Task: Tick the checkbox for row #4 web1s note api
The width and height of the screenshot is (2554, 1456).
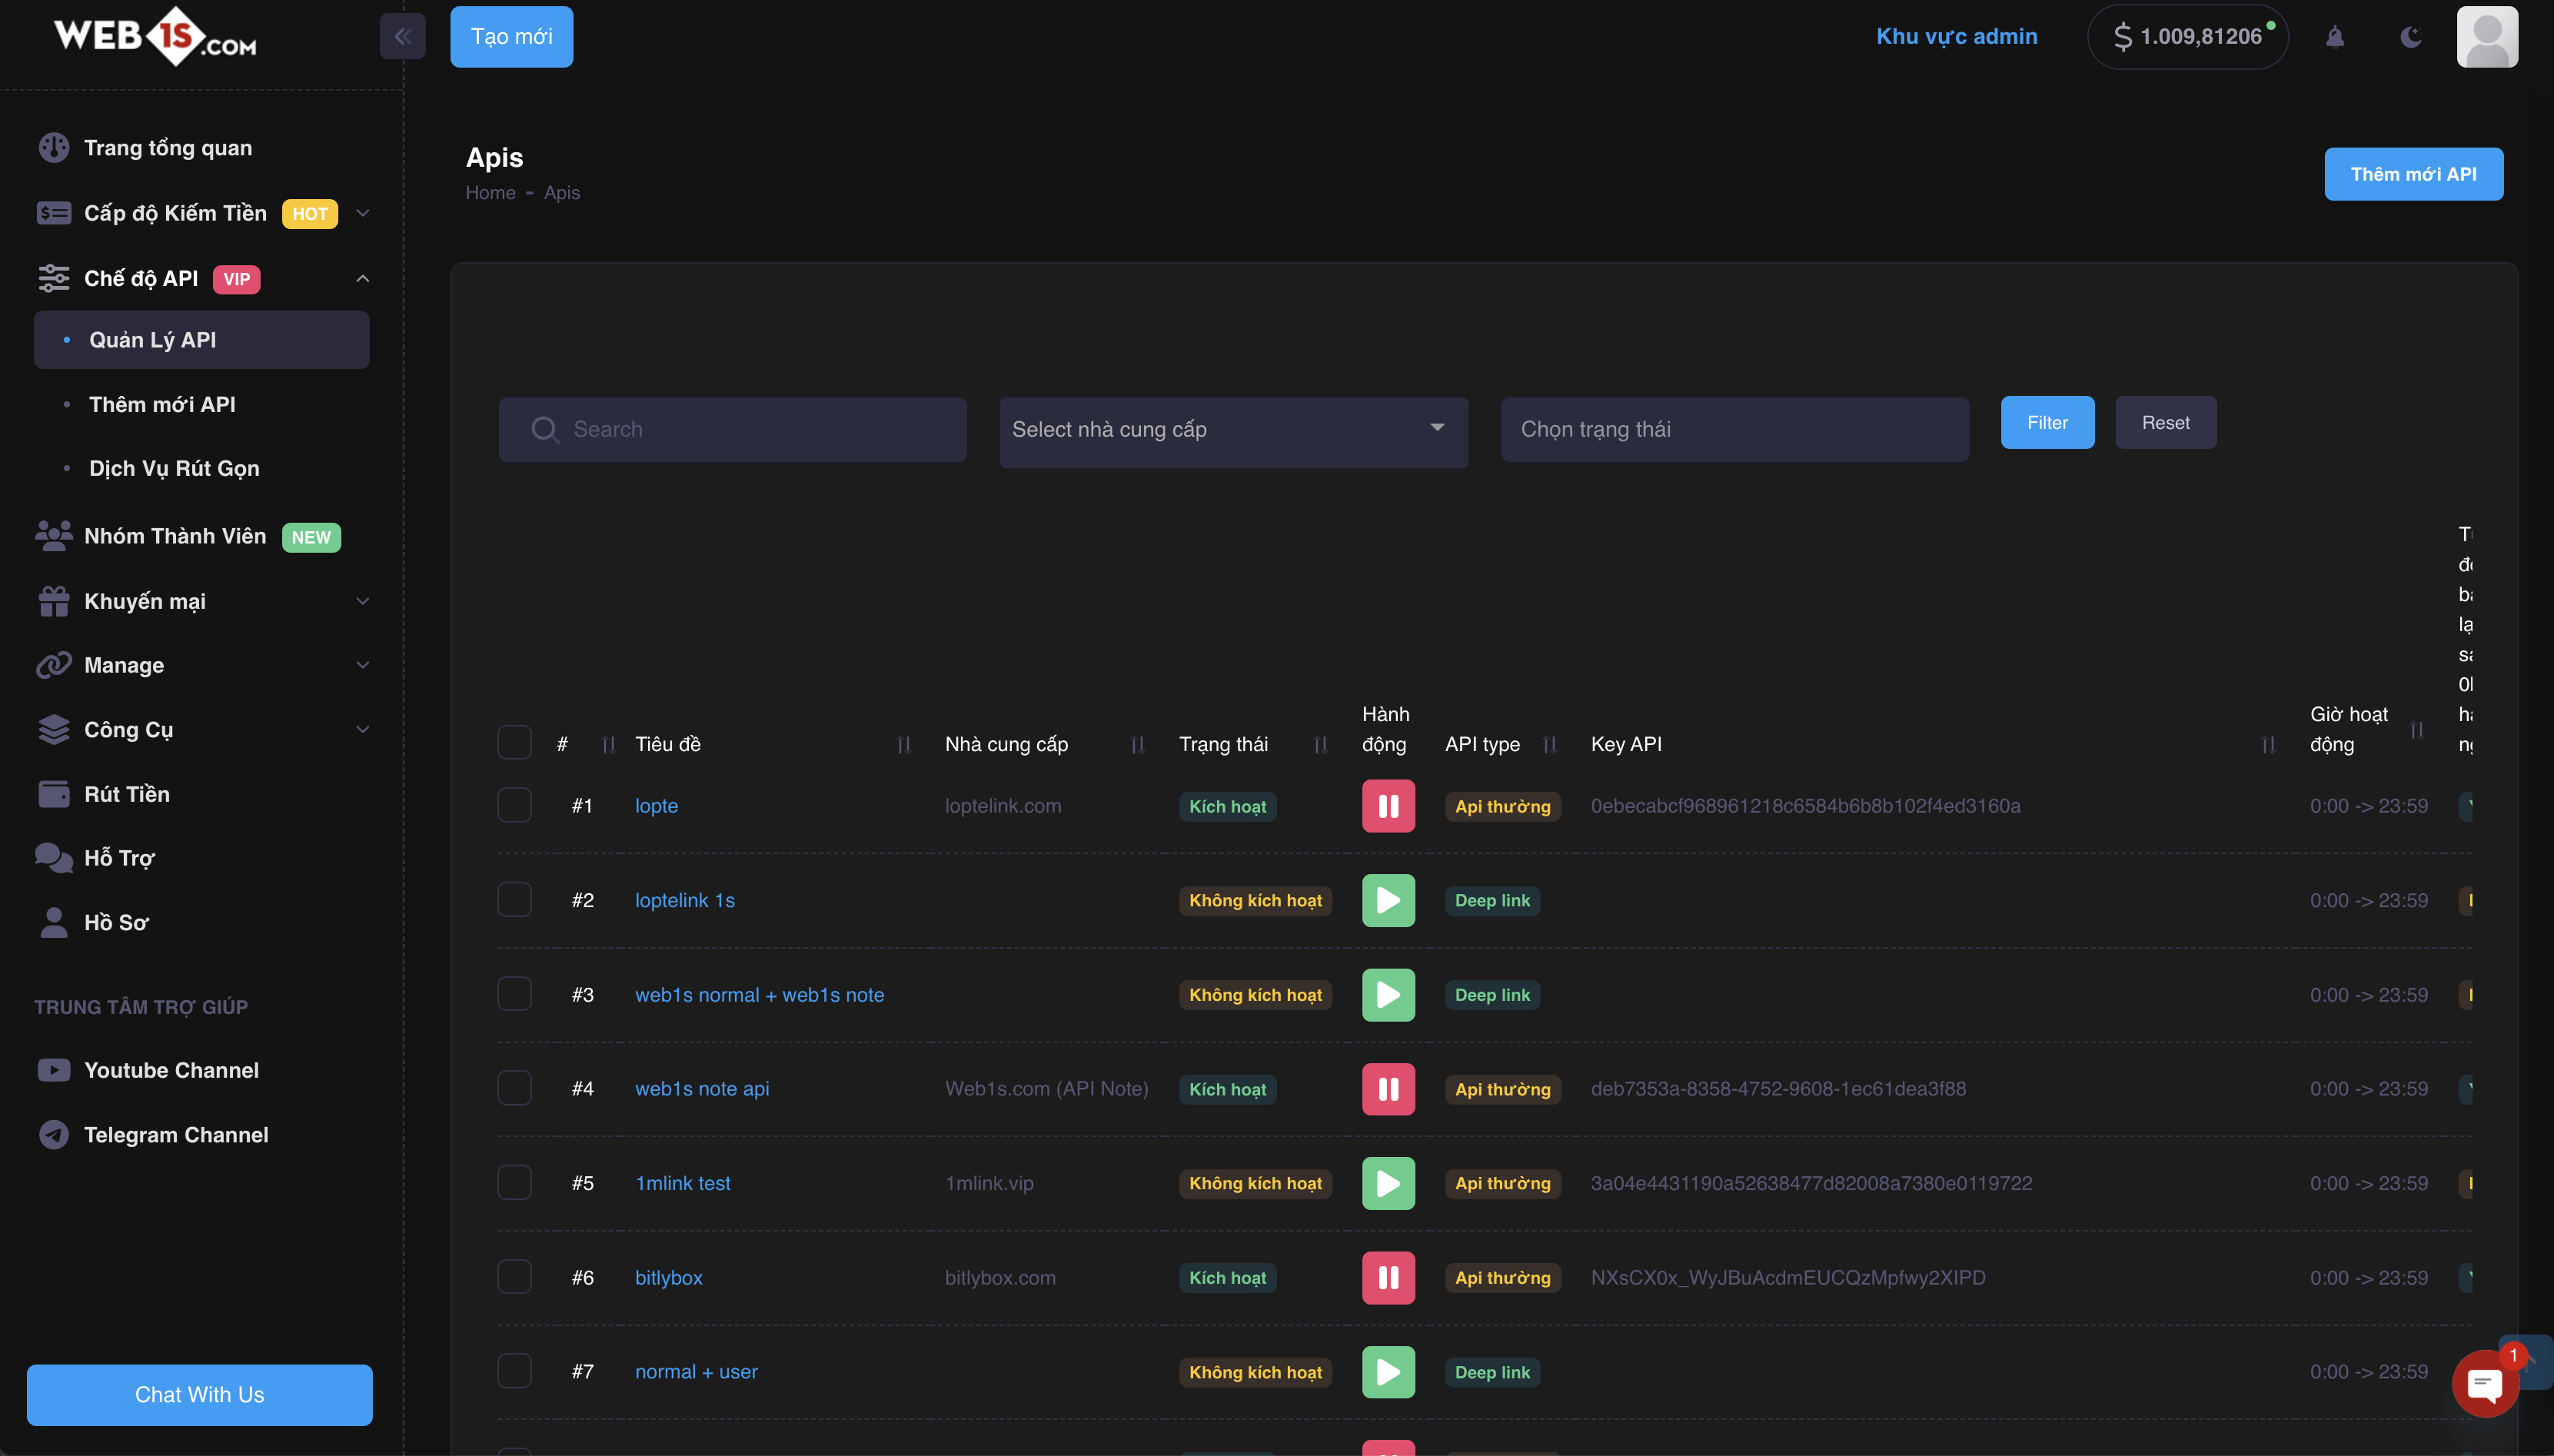Action: pyautogui.click(x=514, y=1088)
